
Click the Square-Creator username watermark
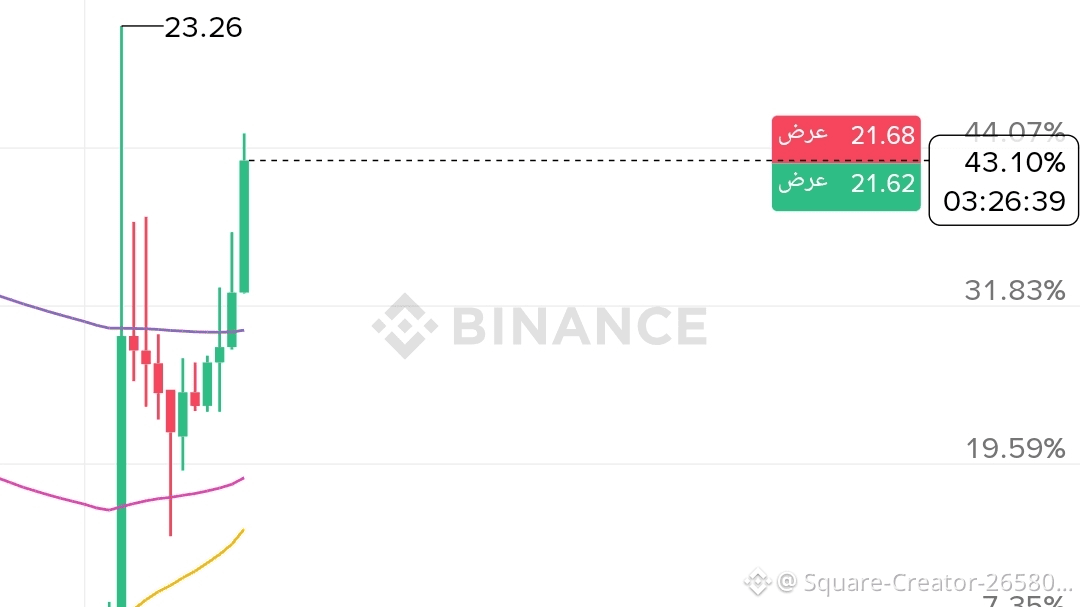[925, 582]
